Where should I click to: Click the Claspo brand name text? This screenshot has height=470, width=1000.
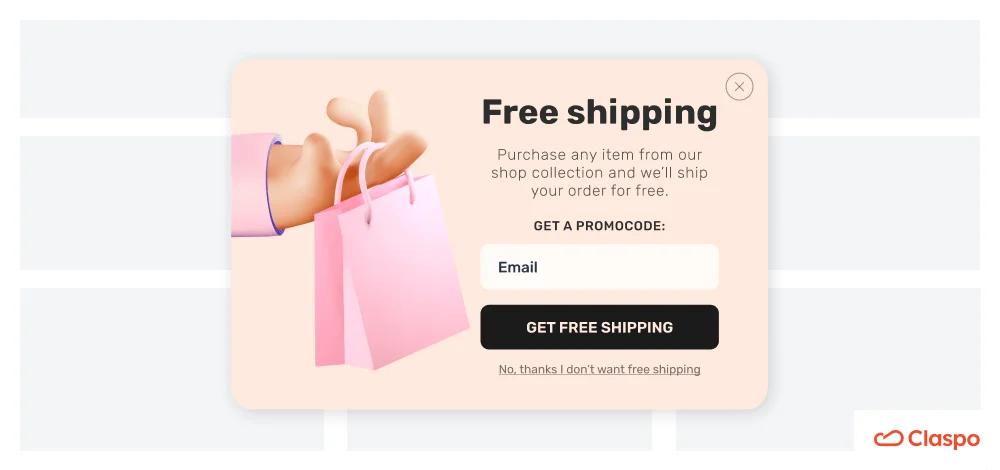click(943, 439)
